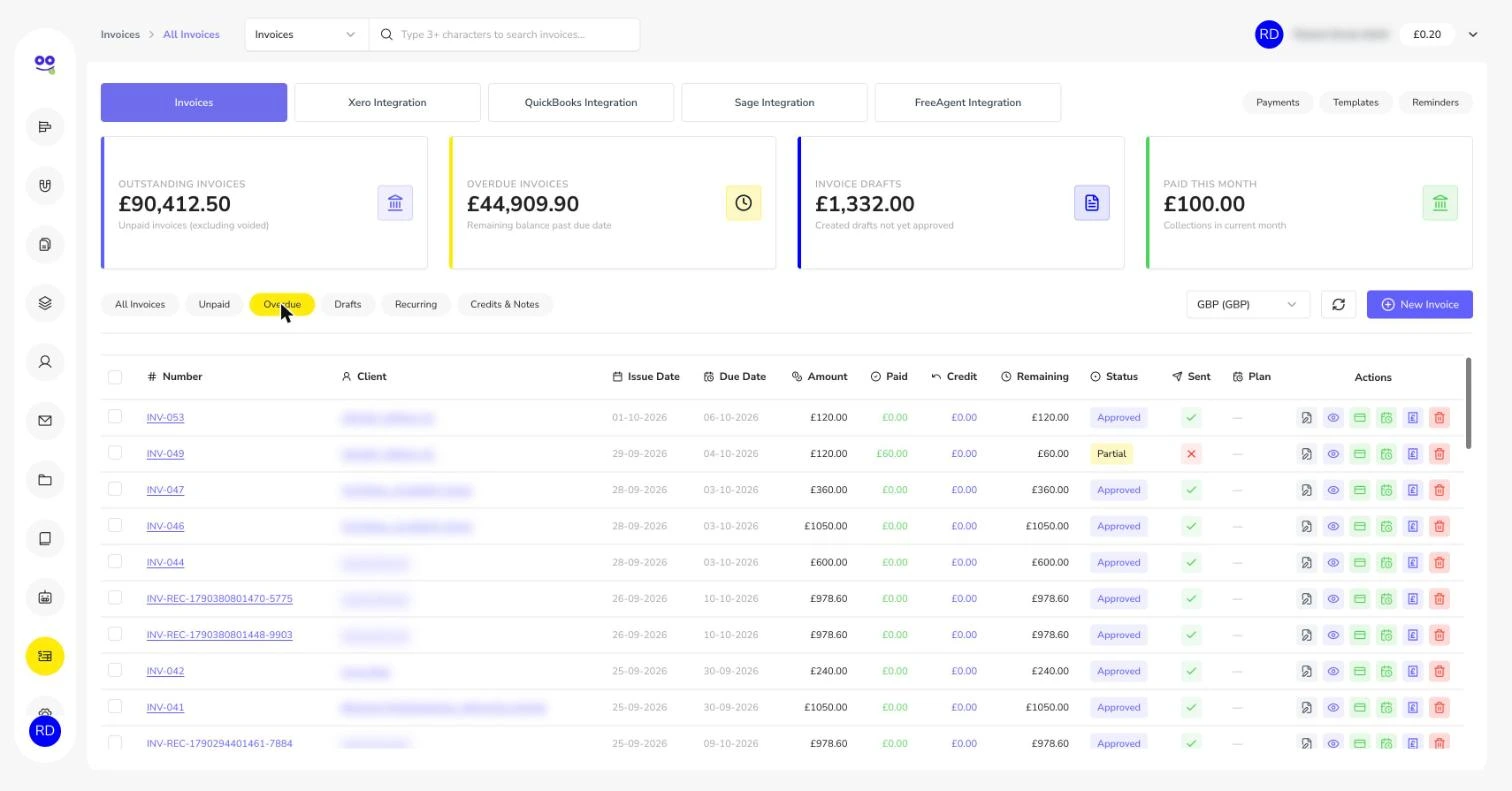Click the app logo at top of sidebar
1512x791 pixels.
[x=45, y=64]
